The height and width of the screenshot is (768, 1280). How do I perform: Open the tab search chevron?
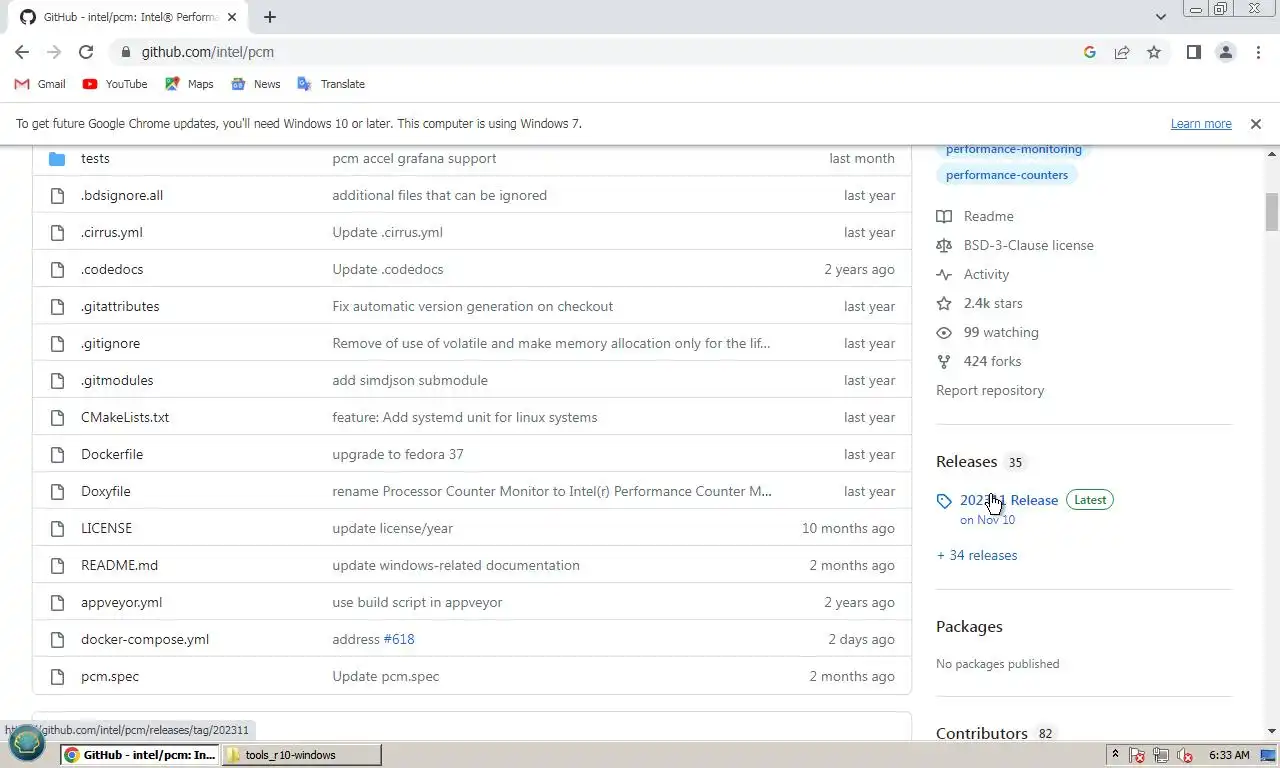[1160, 17]
